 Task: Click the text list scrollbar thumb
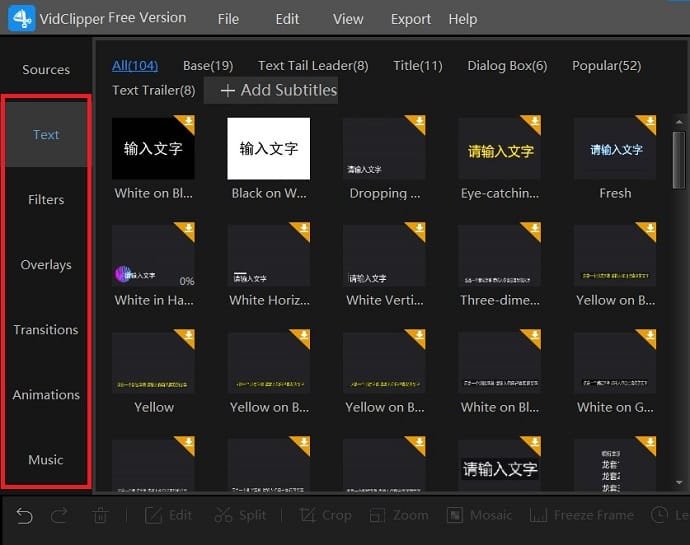679,160
